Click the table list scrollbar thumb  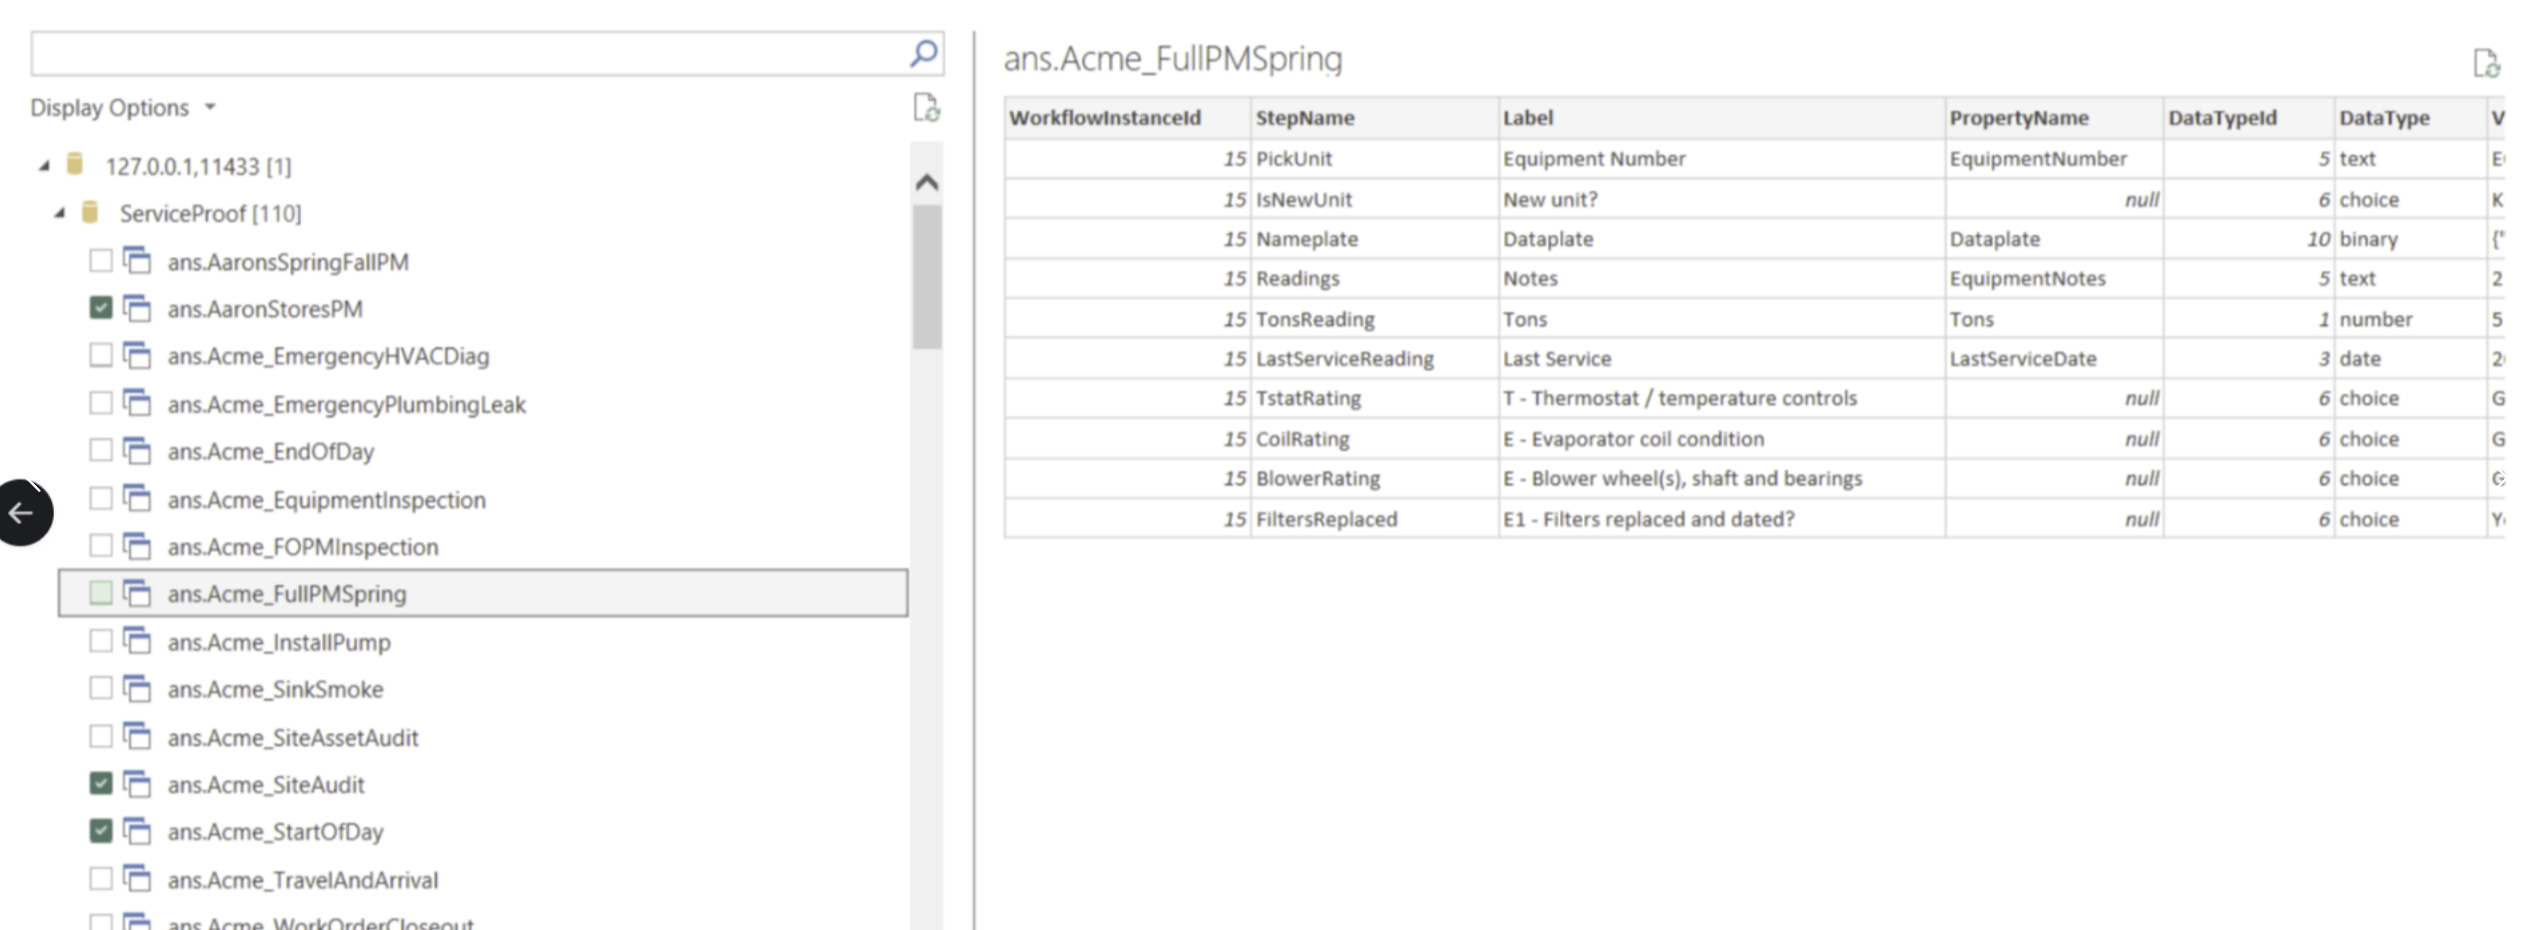[926, 277]
